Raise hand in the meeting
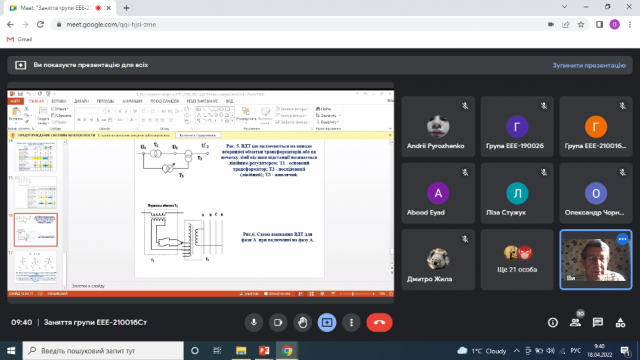 pyautogui.click(x=302, y=322)
